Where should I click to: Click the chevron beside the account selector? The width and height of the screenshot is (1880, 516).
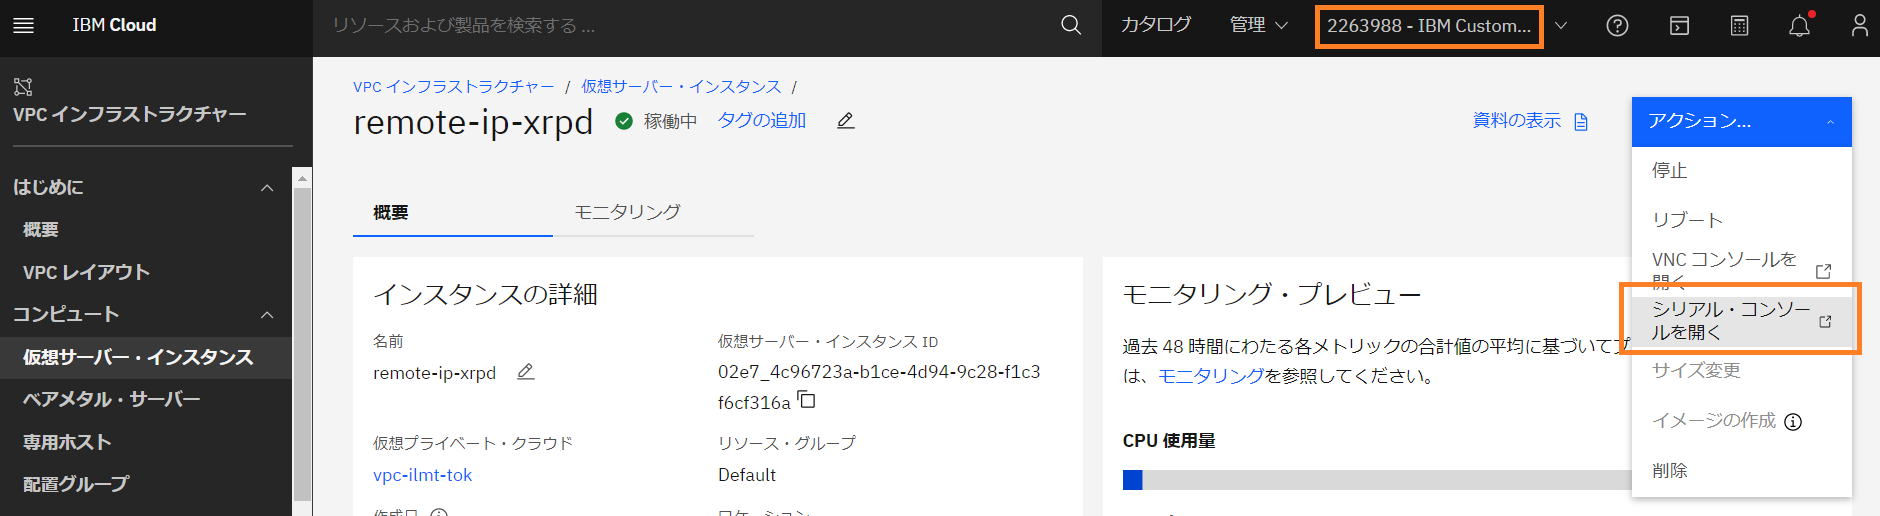(x=1561, y=26)
